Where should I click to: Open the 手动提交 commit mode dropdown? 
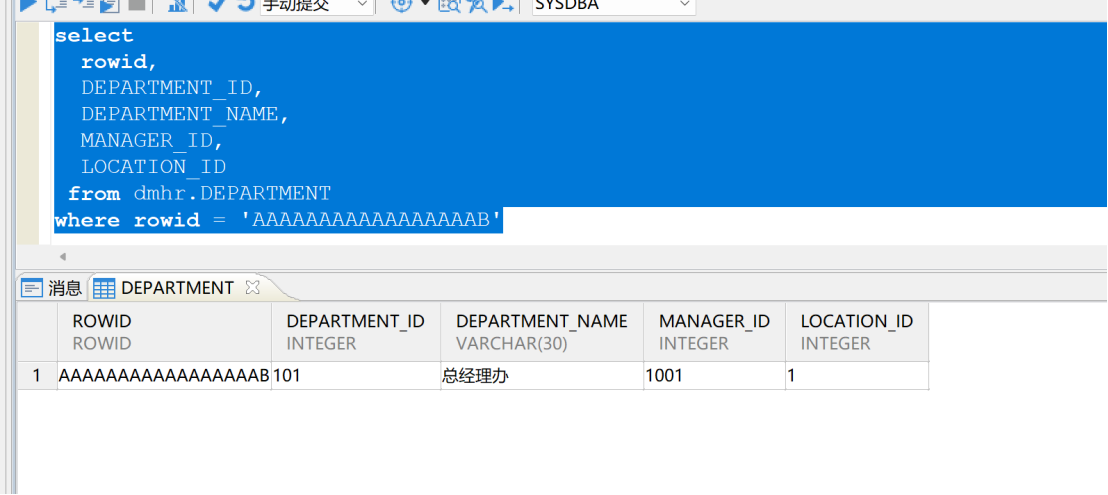[316, 6]
